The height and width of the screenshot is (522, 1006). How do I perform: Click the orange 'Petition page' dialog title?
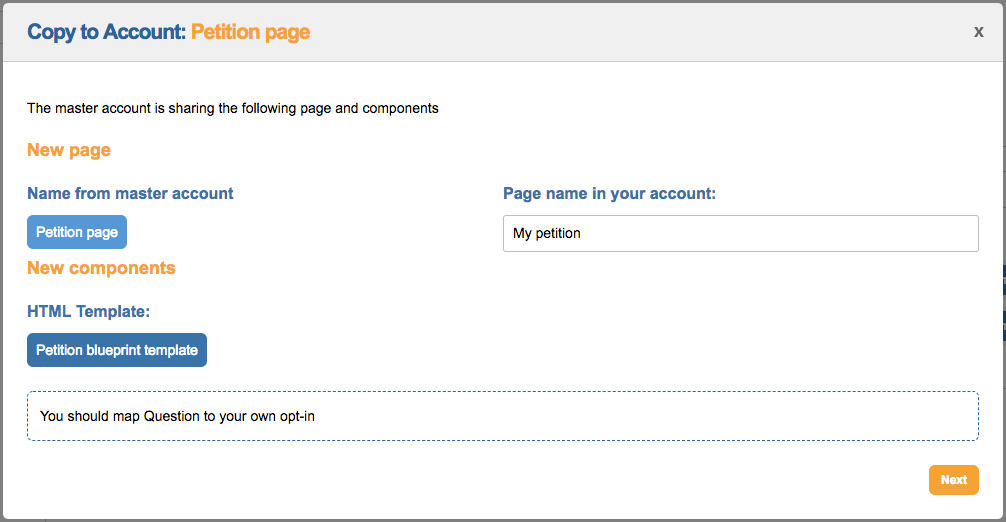click(x=250, y=32)
